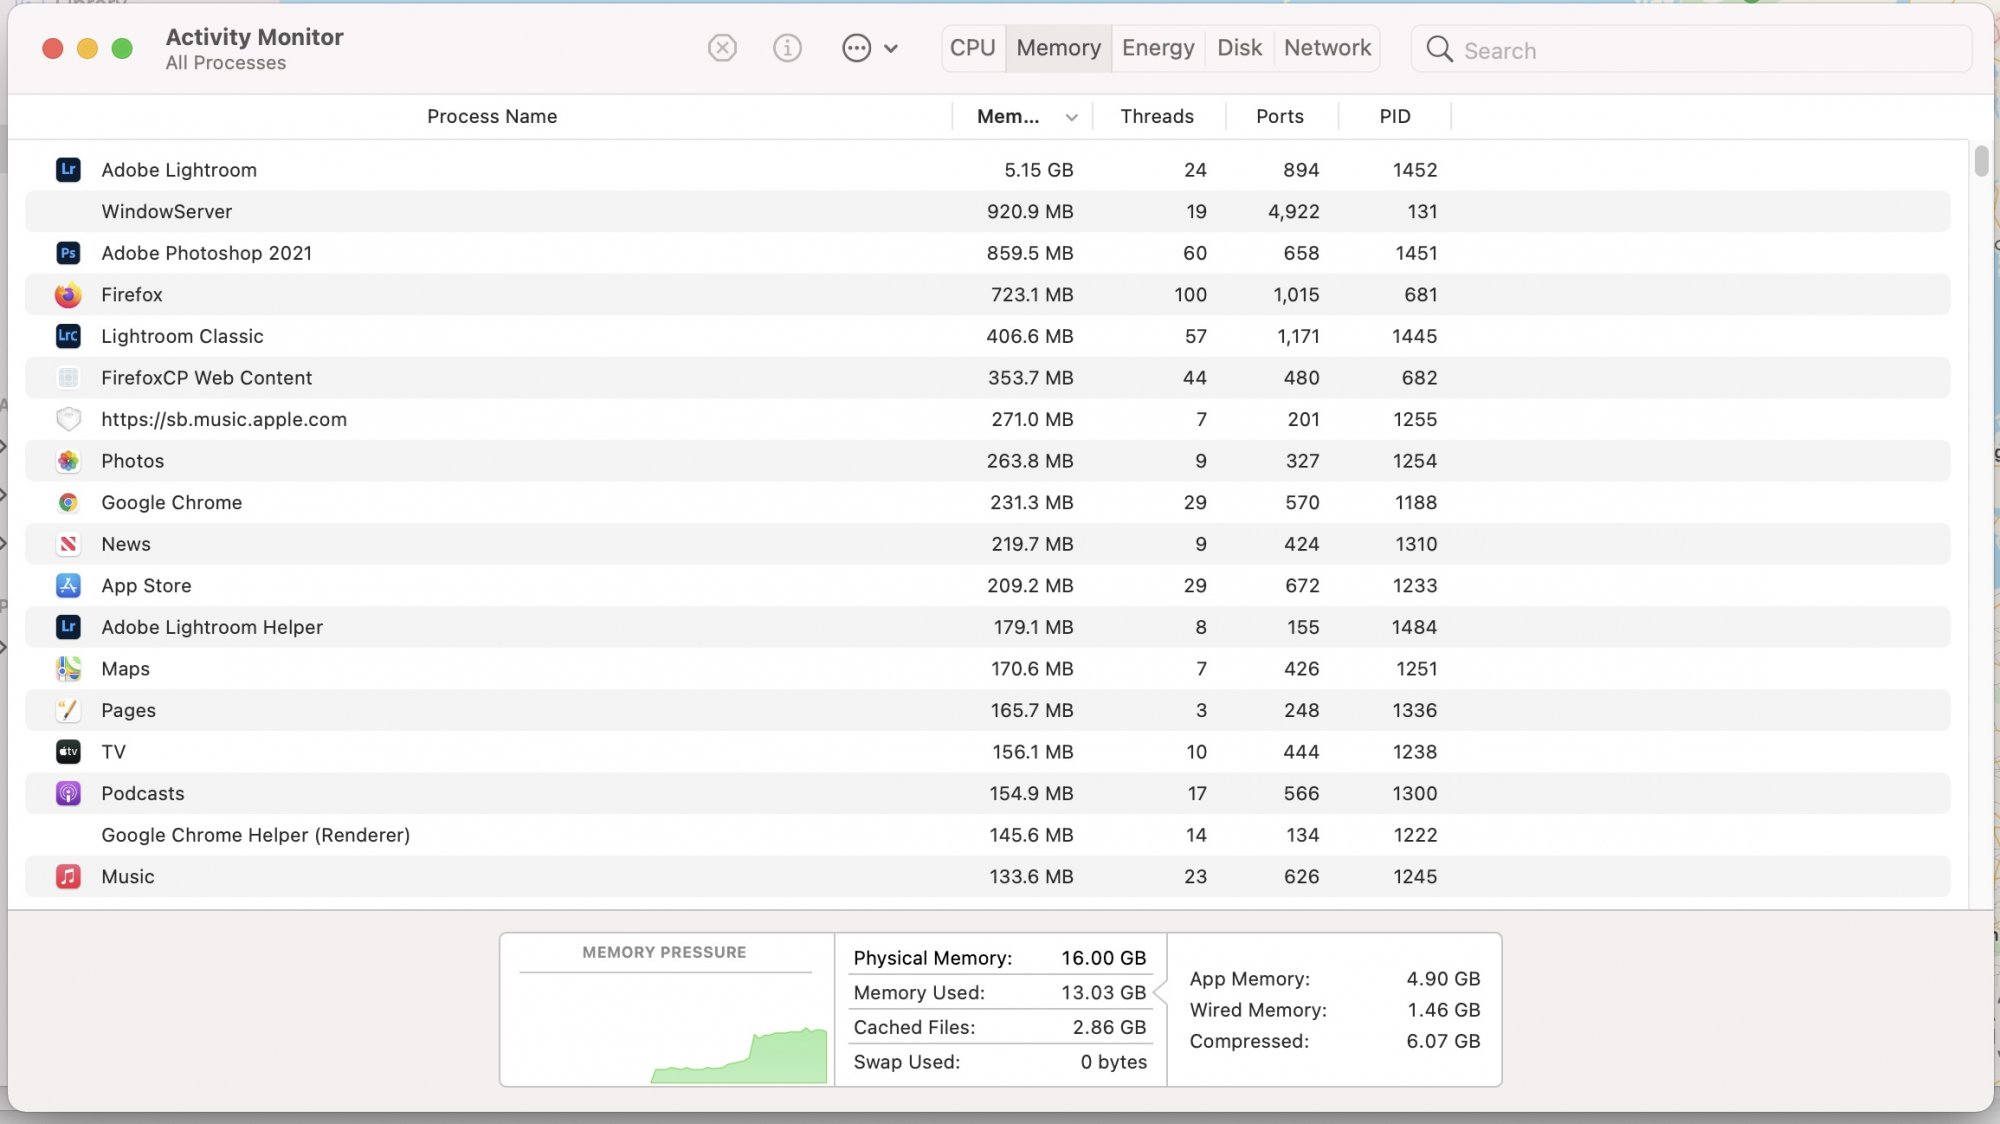Image resolution: width=2000 pixels, height=1124 pixels.
Task: Click the Apple TV process icon
Action: point(68,752)
